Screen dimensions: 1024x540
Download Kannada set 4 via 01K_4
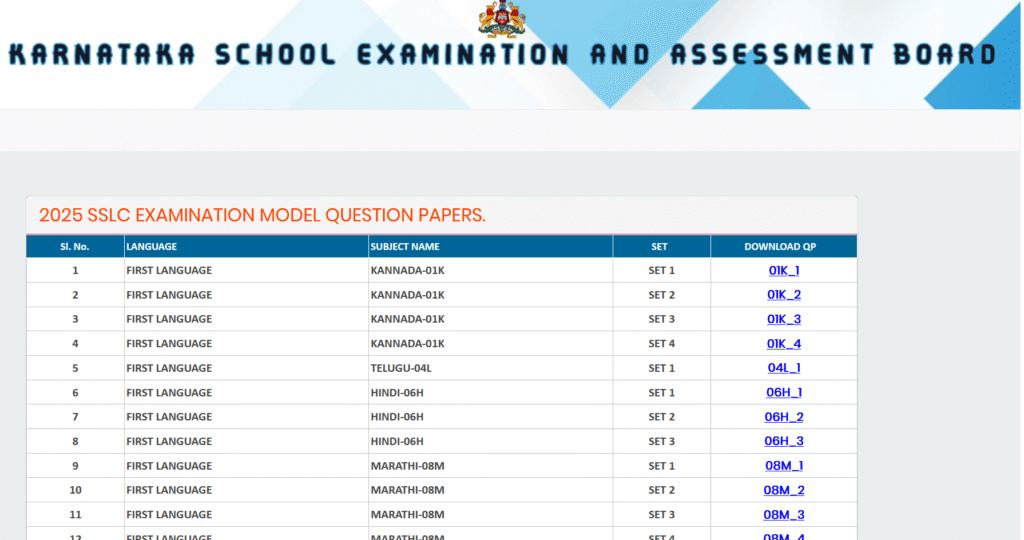point(784,343)
